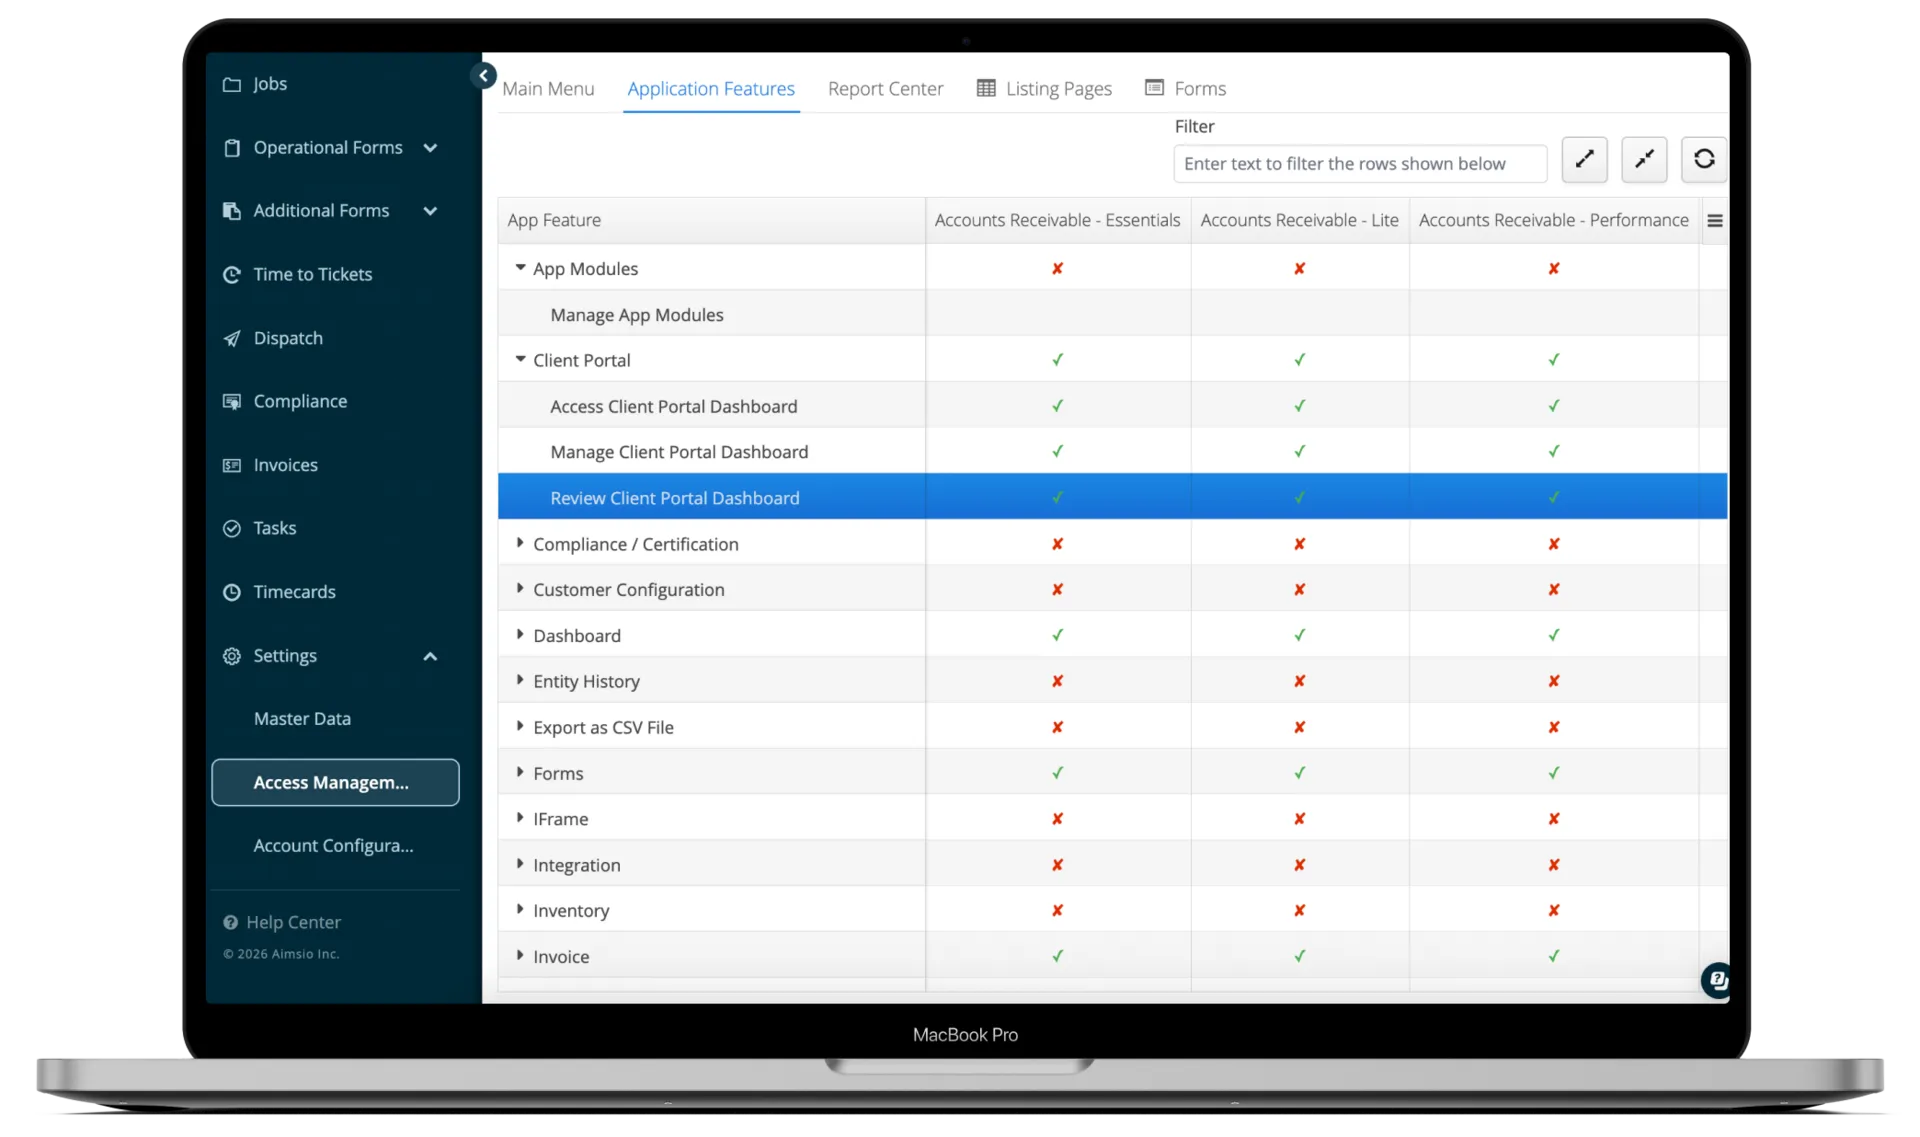Toggle App Modules for Accounts Receivable Essentials
This screenshot has height=1137, width=1920.
(1057, 268)
